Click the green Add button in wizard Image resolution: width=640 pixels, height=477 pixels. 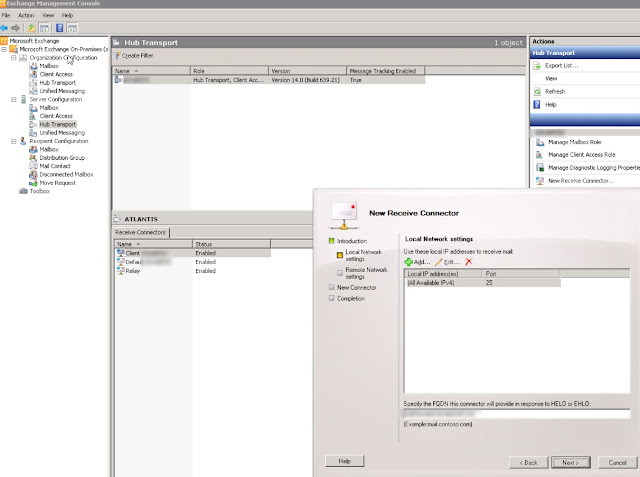point(417,262)
